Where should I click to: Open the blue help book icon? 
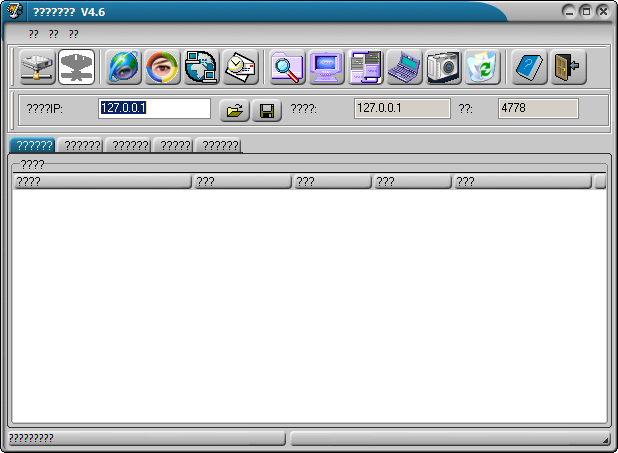[530, 67]
